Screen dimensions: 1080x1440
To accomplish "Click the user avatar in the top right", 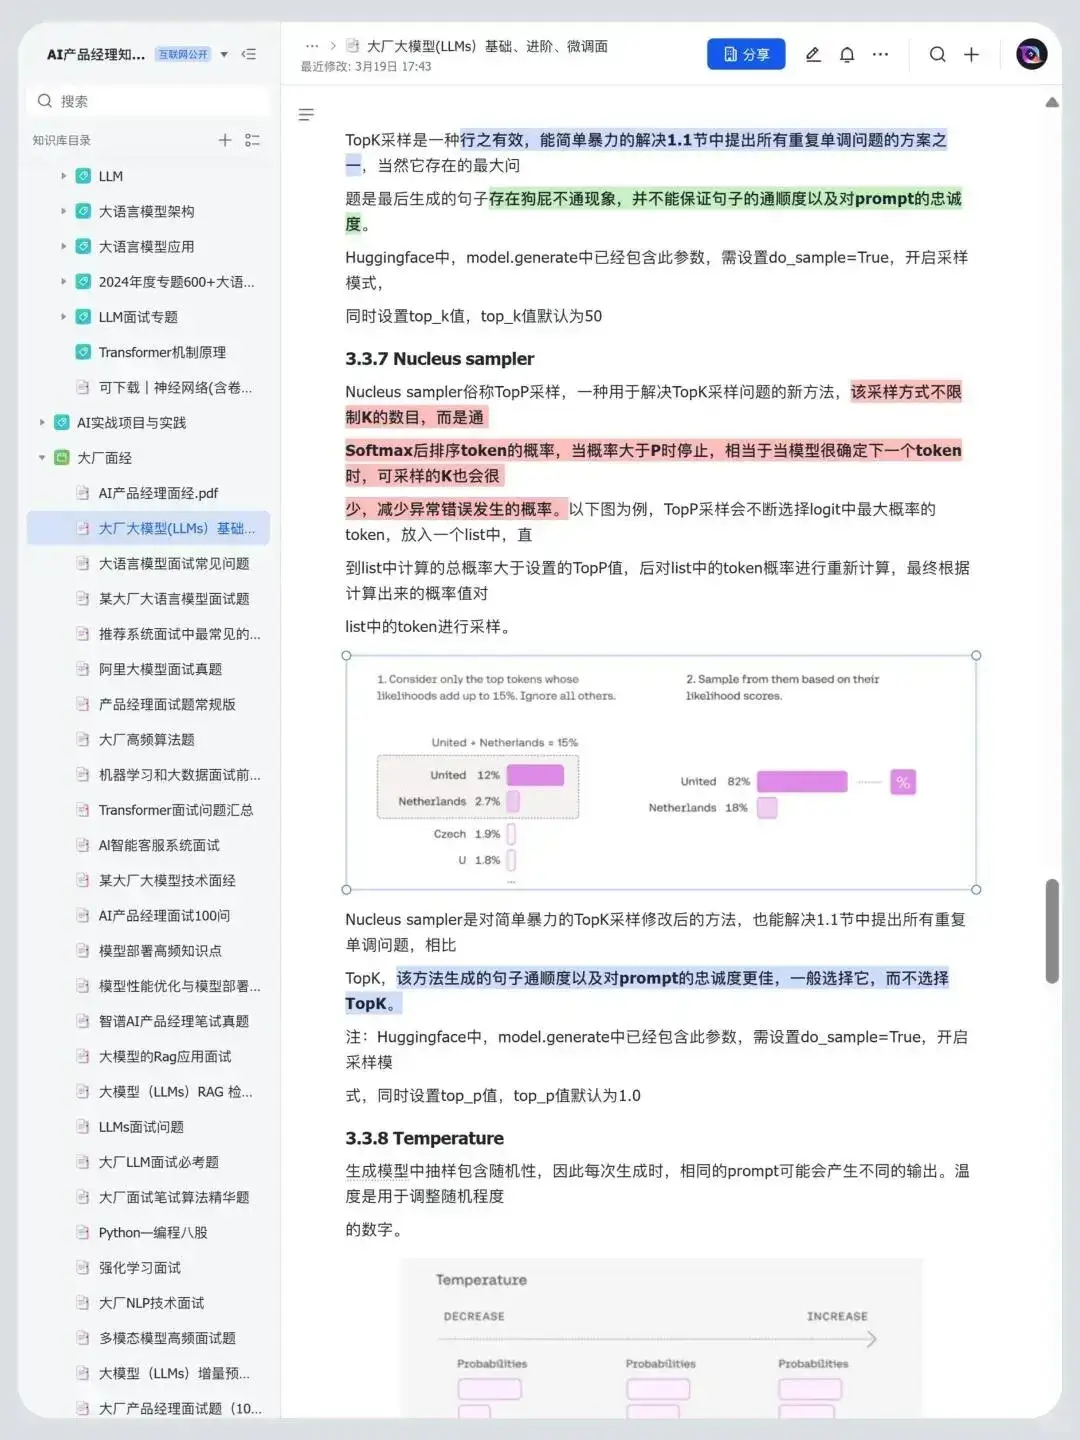I will [1030, 54].
